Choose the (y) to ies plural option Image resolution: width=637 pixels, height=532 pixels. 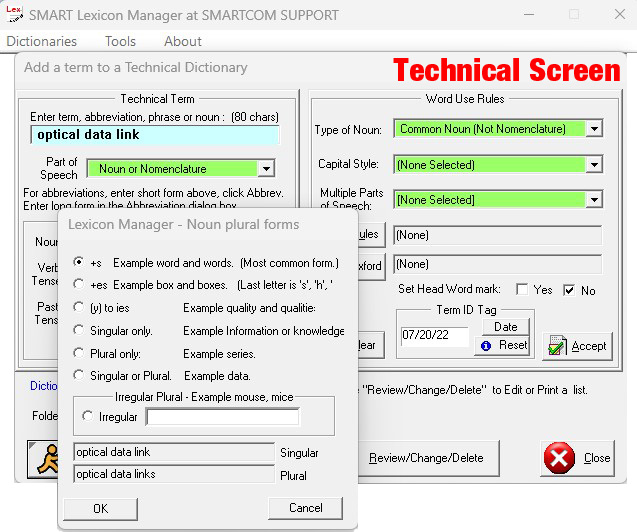(x=79, y=307)
